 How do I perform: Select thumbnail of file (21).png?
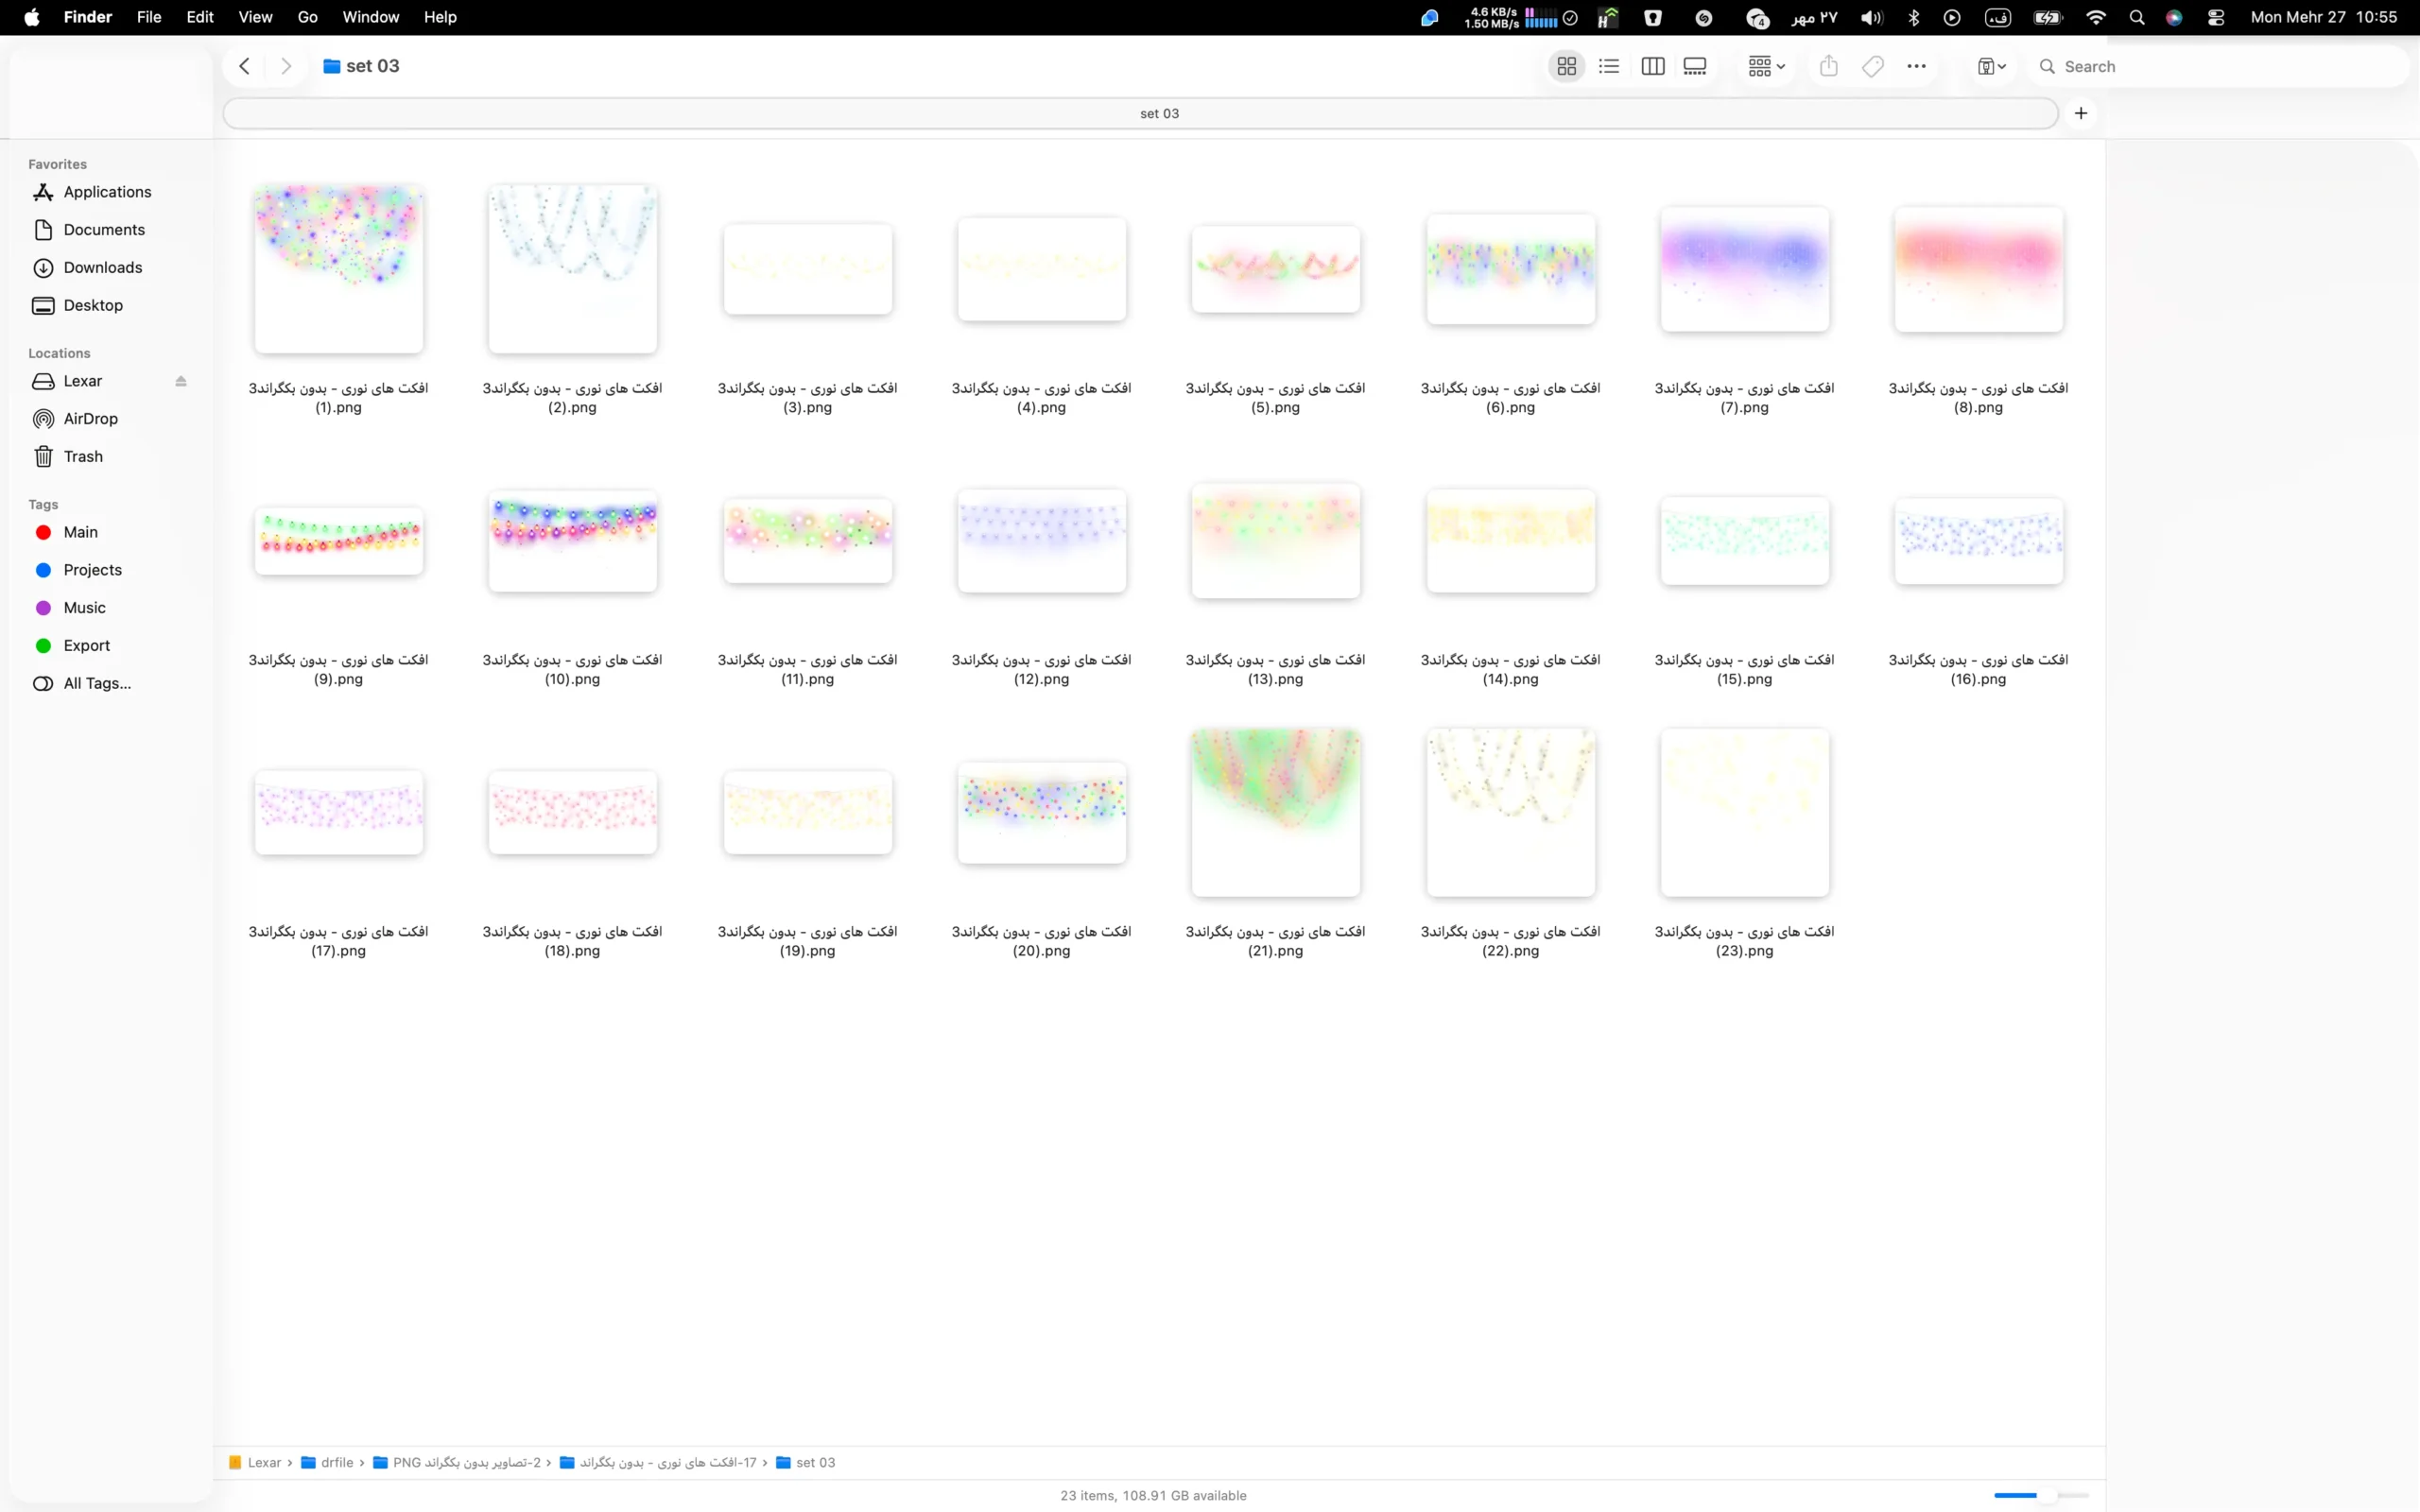coord(1275,812)
